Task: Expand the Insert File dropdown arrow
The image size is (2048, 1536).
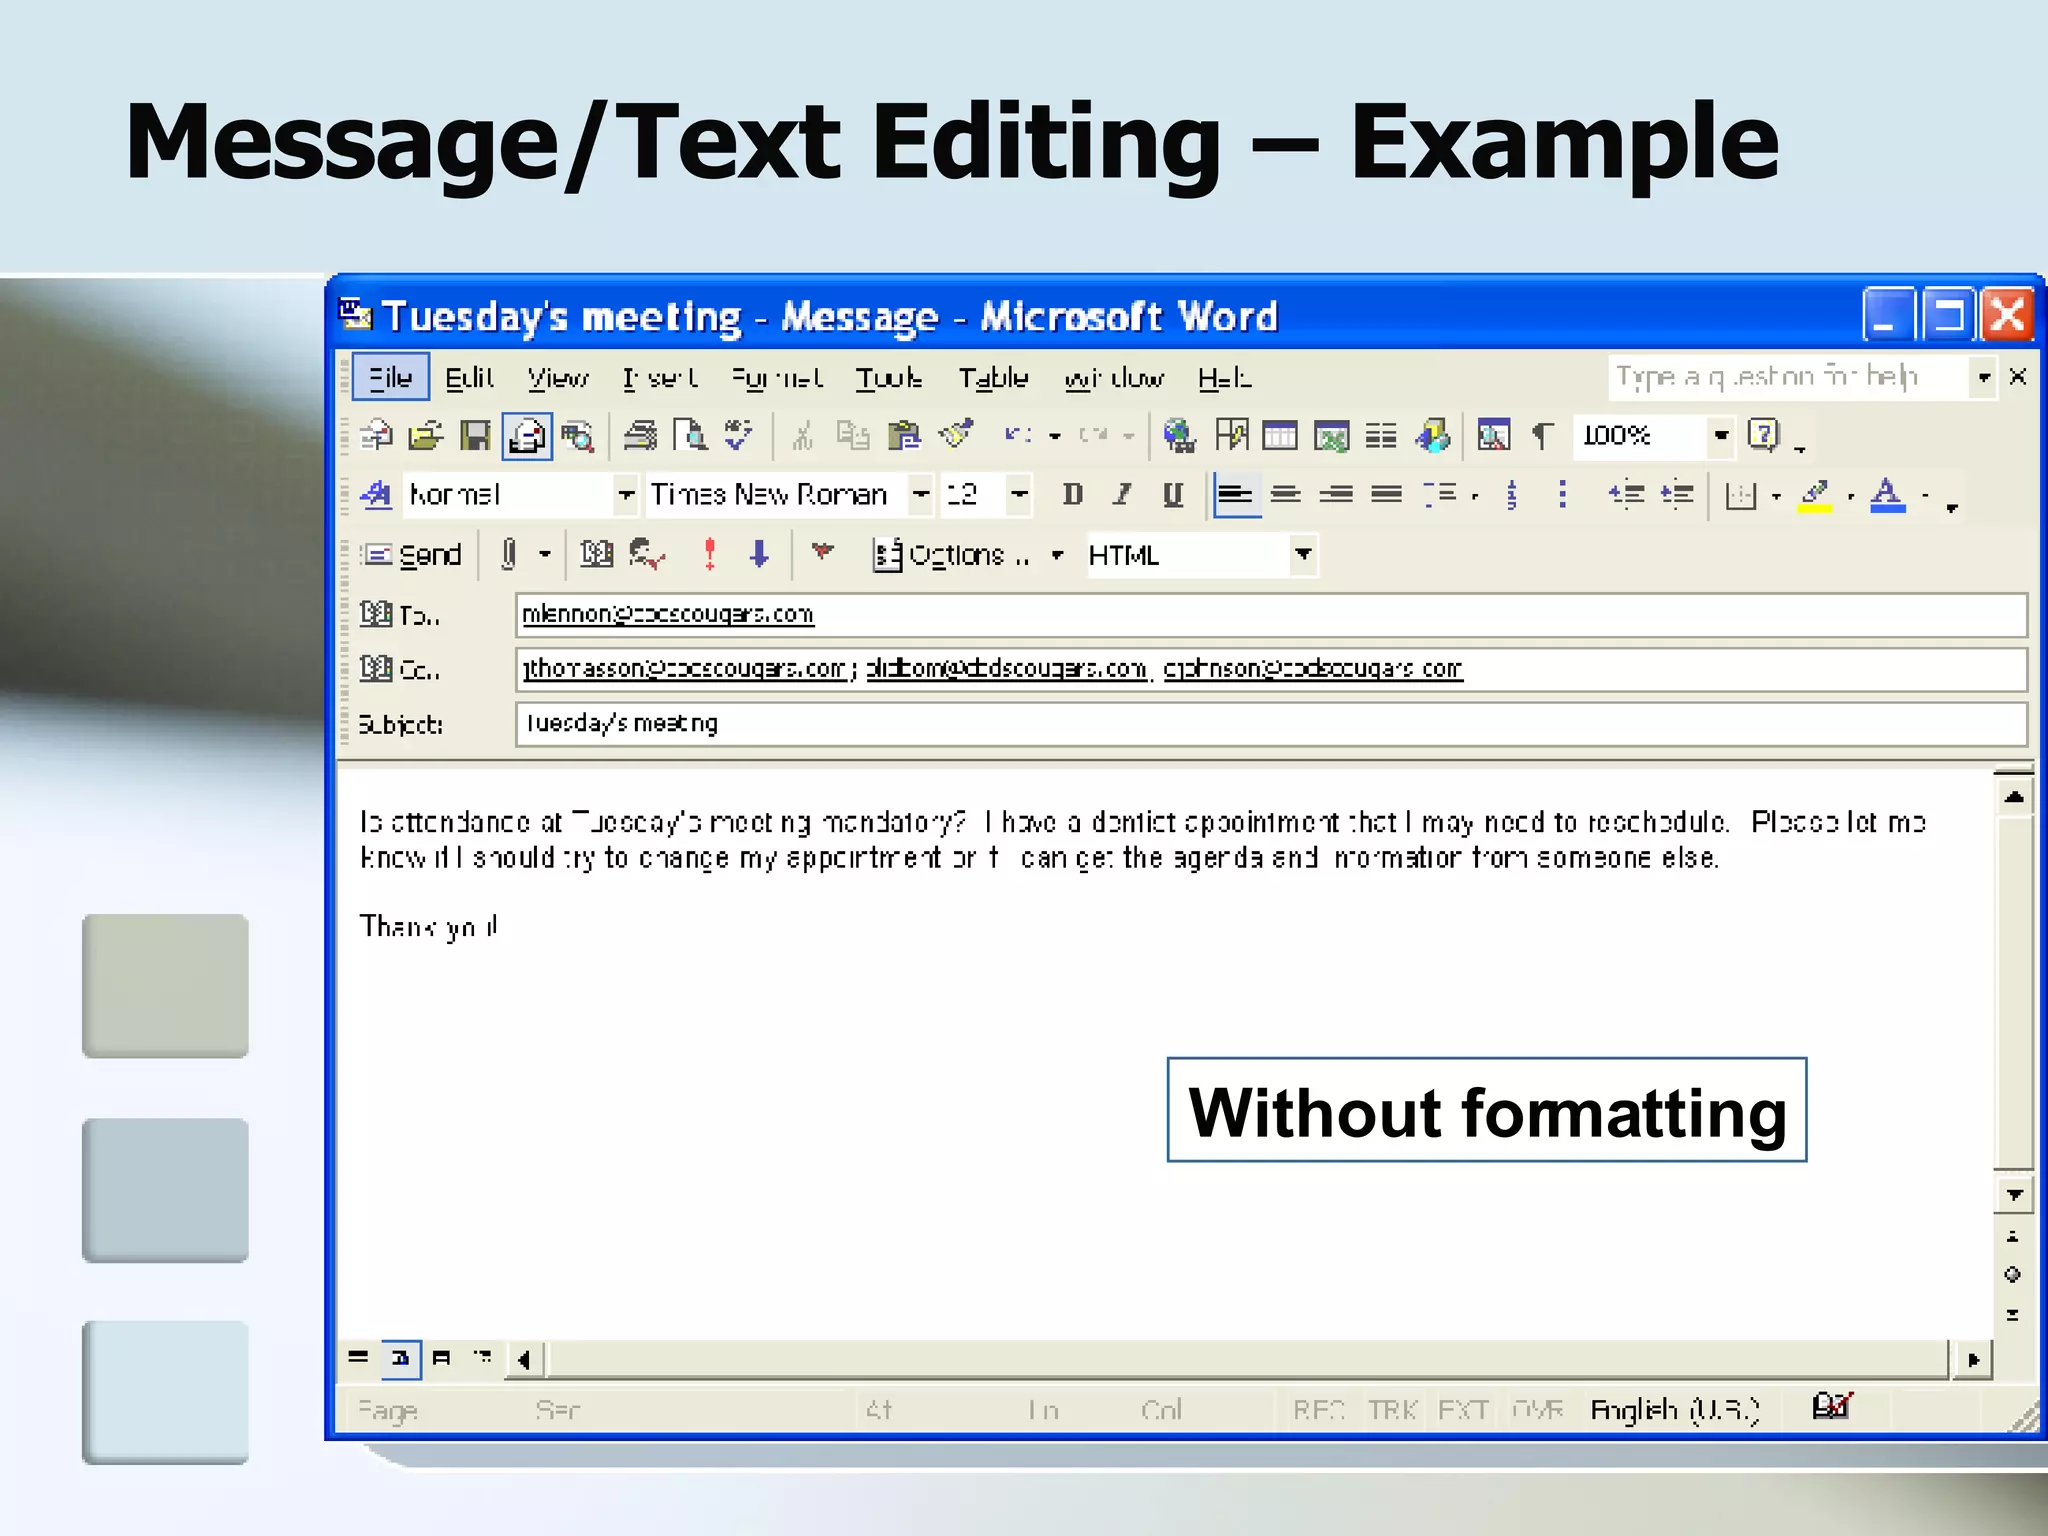Action: (x=545, y=554)
